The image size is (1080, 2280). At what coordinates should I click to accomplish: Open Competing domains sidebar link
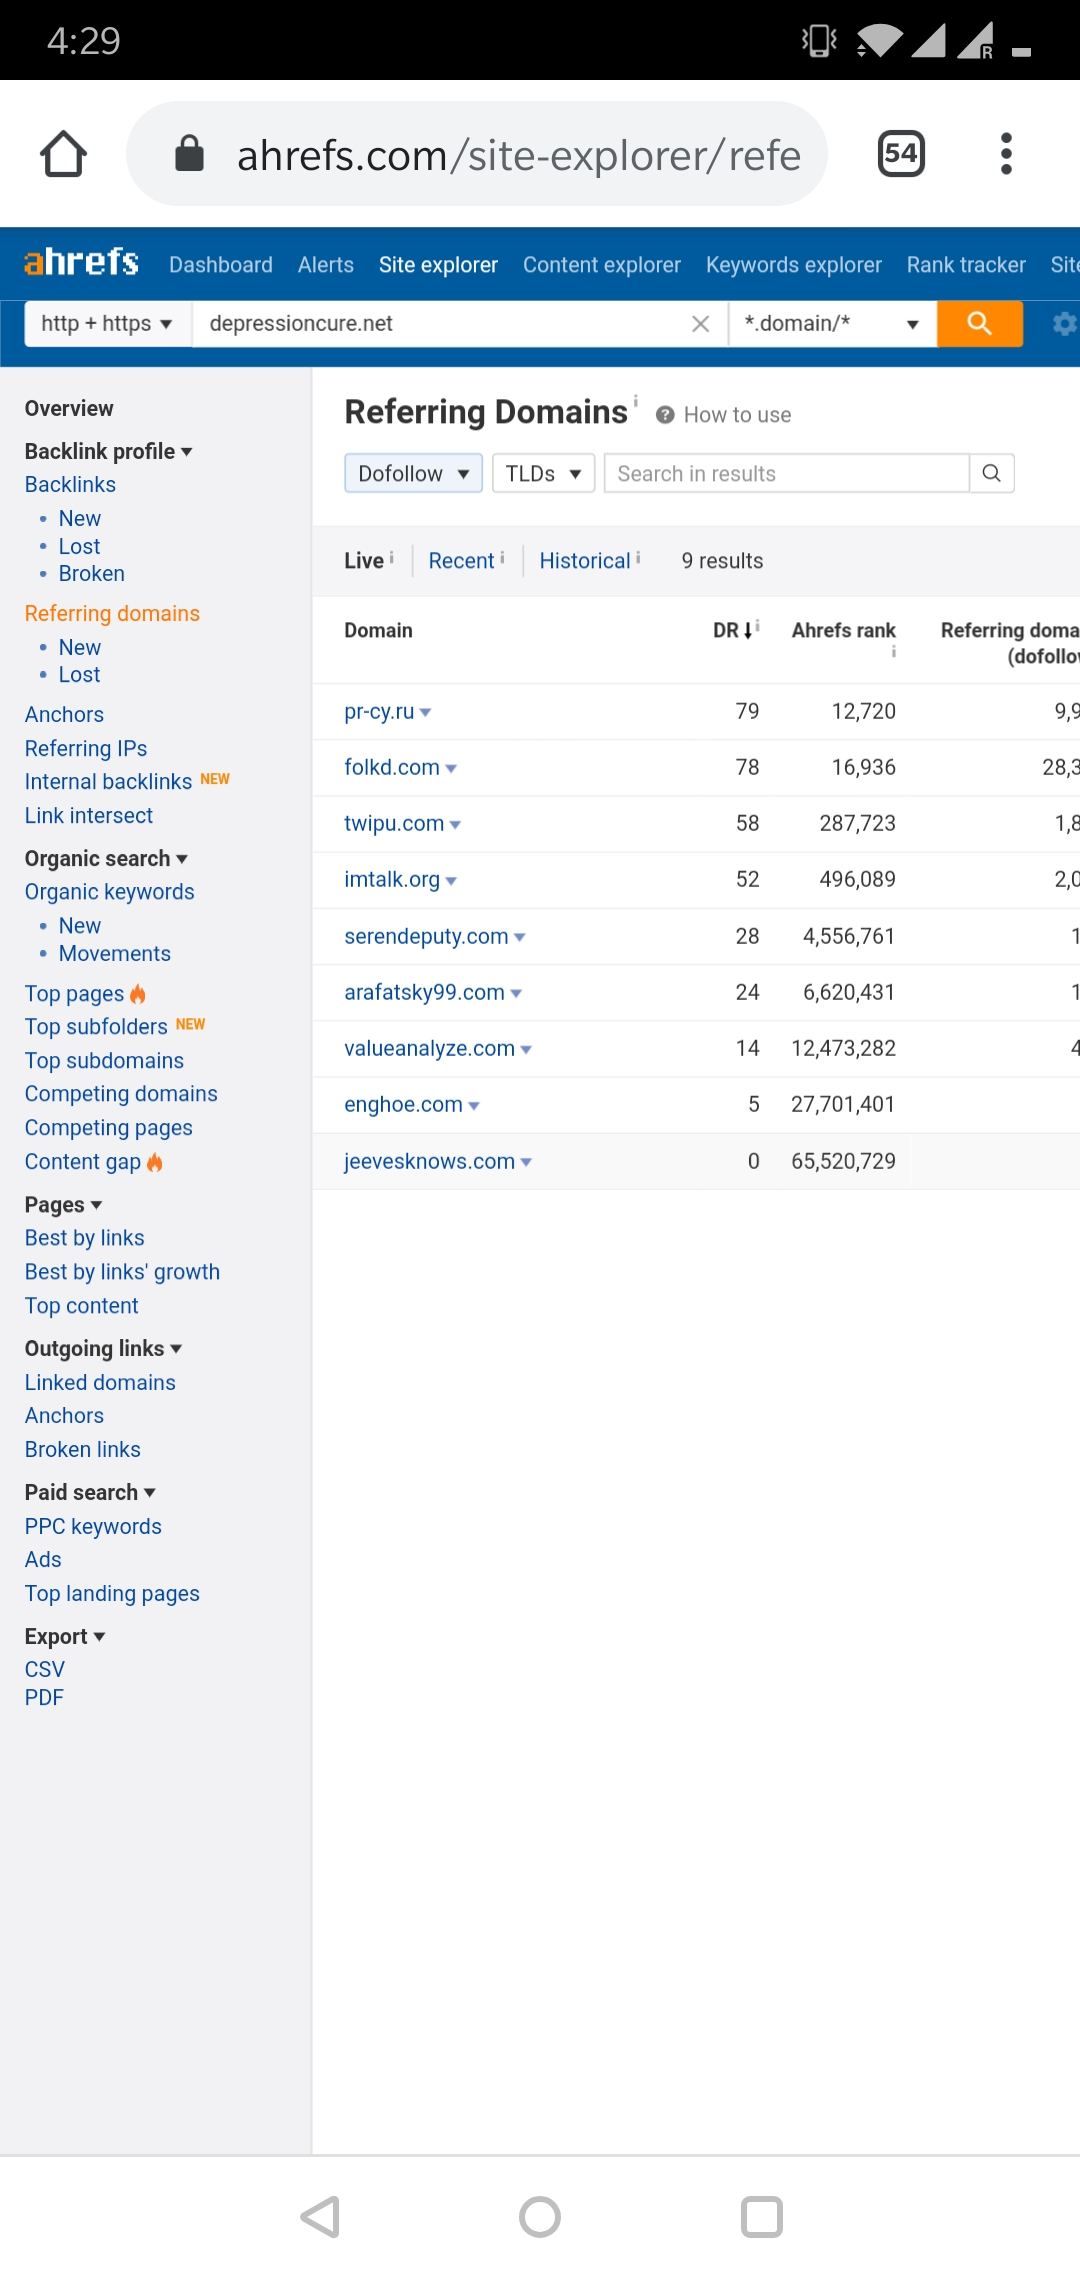[x=121, y=1094]
